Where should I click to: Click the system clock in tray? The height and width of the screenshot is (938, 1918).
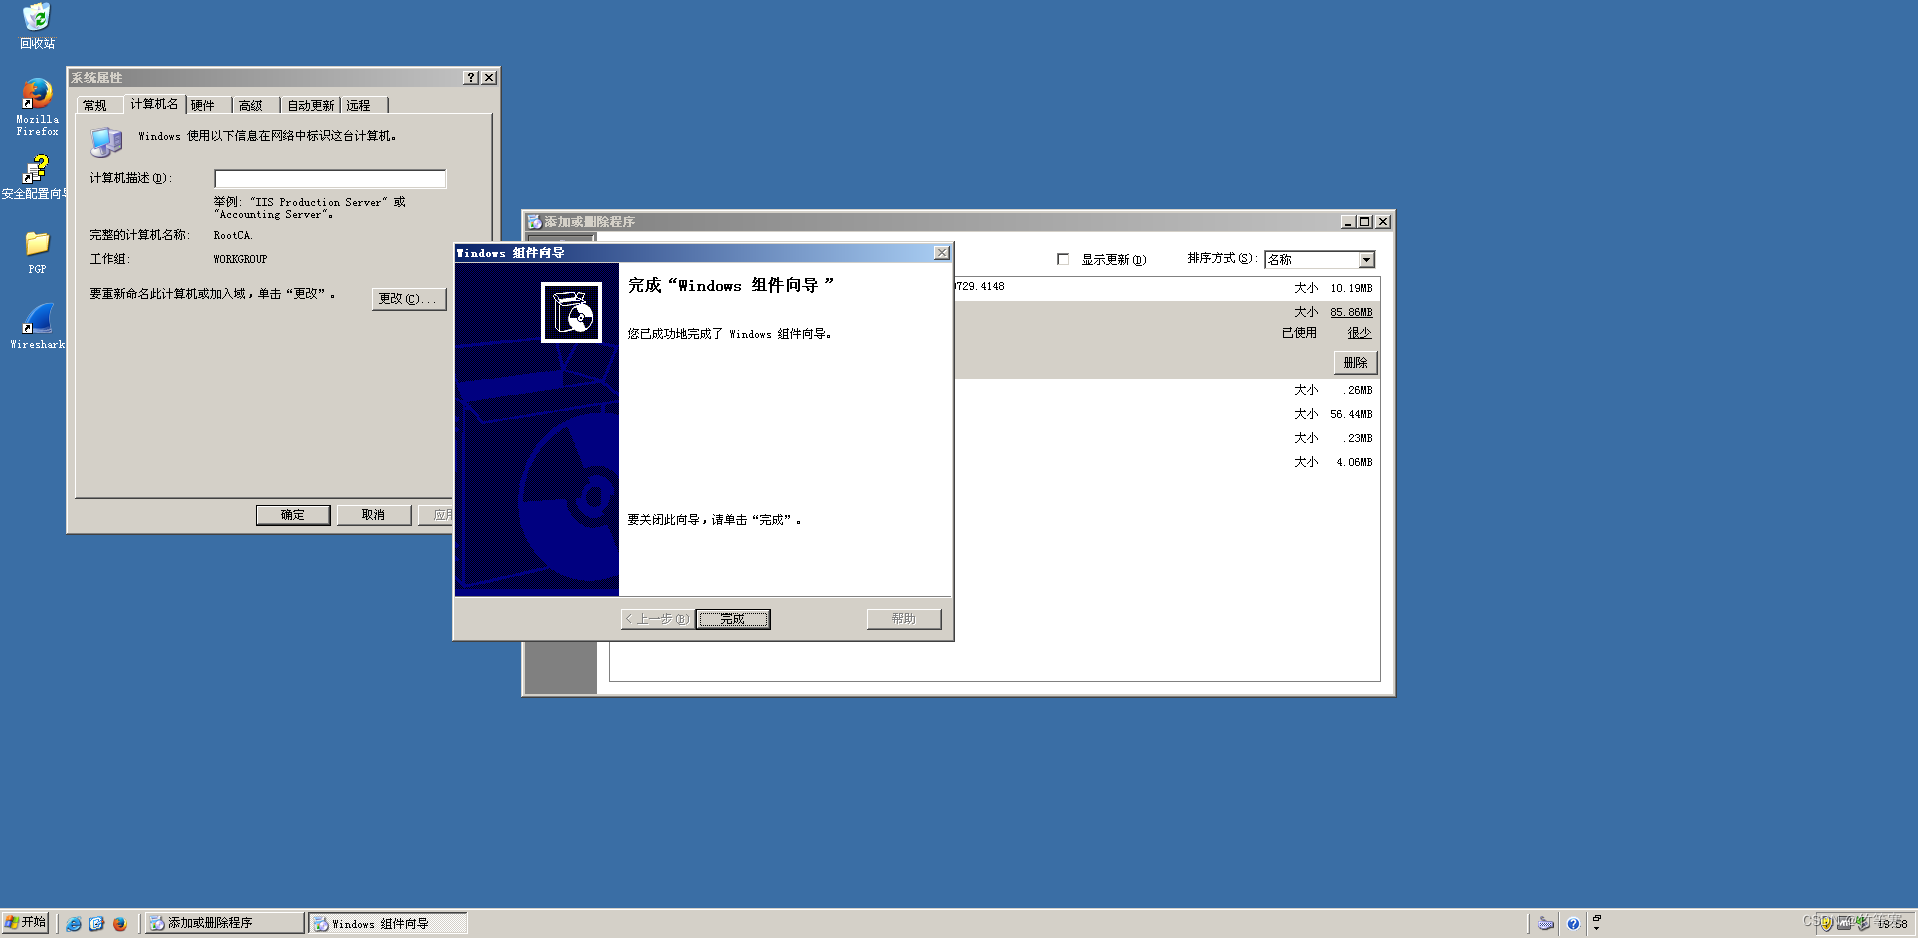click(x=1892, y=924)
